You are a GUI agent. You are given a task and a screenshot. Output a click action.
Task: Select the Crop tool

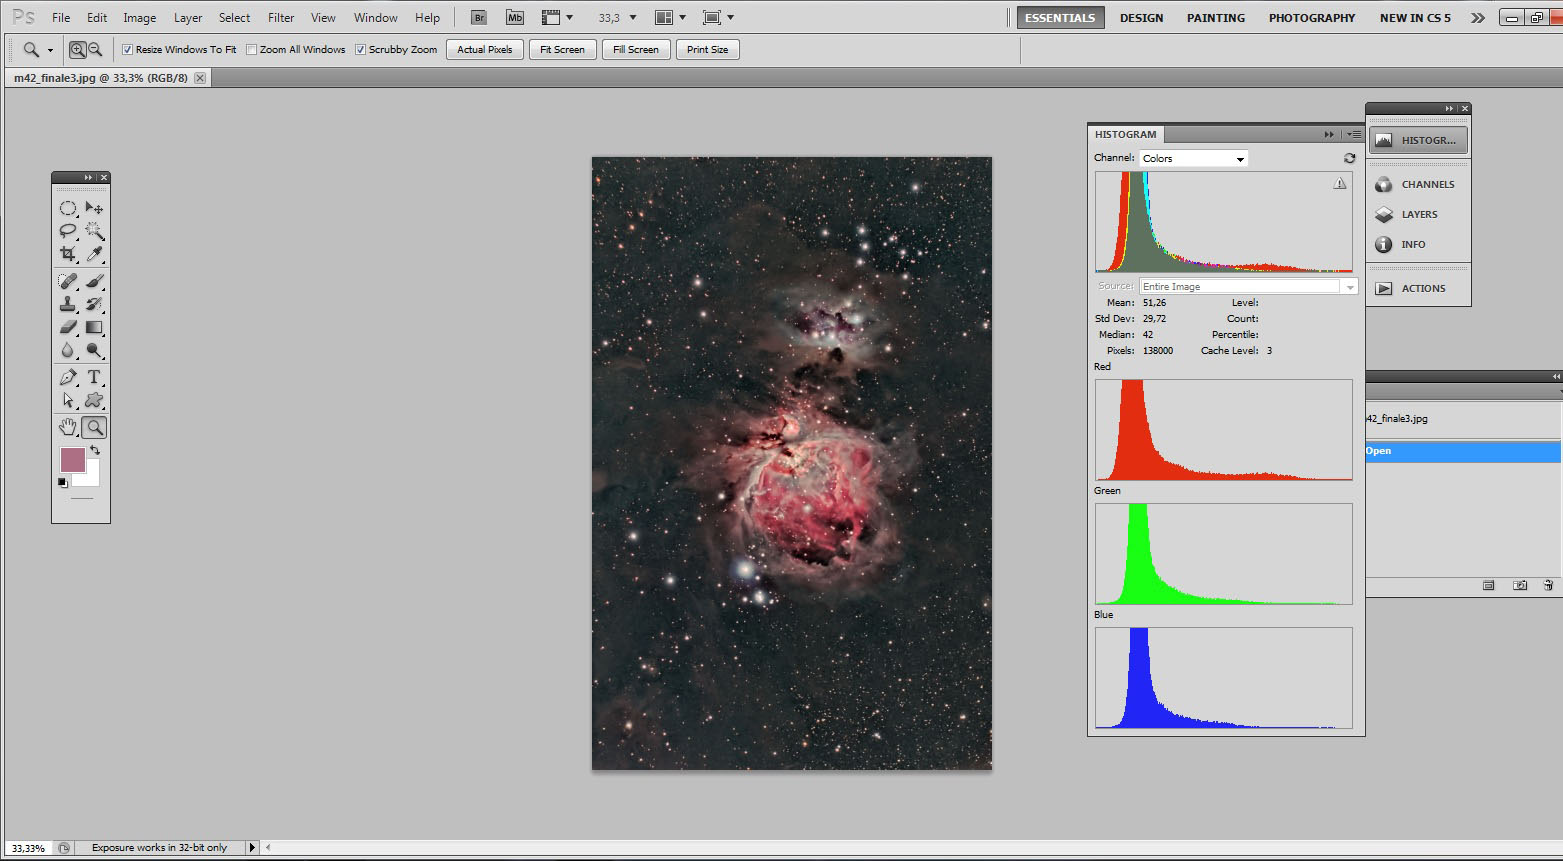click(x=68, y=254)
